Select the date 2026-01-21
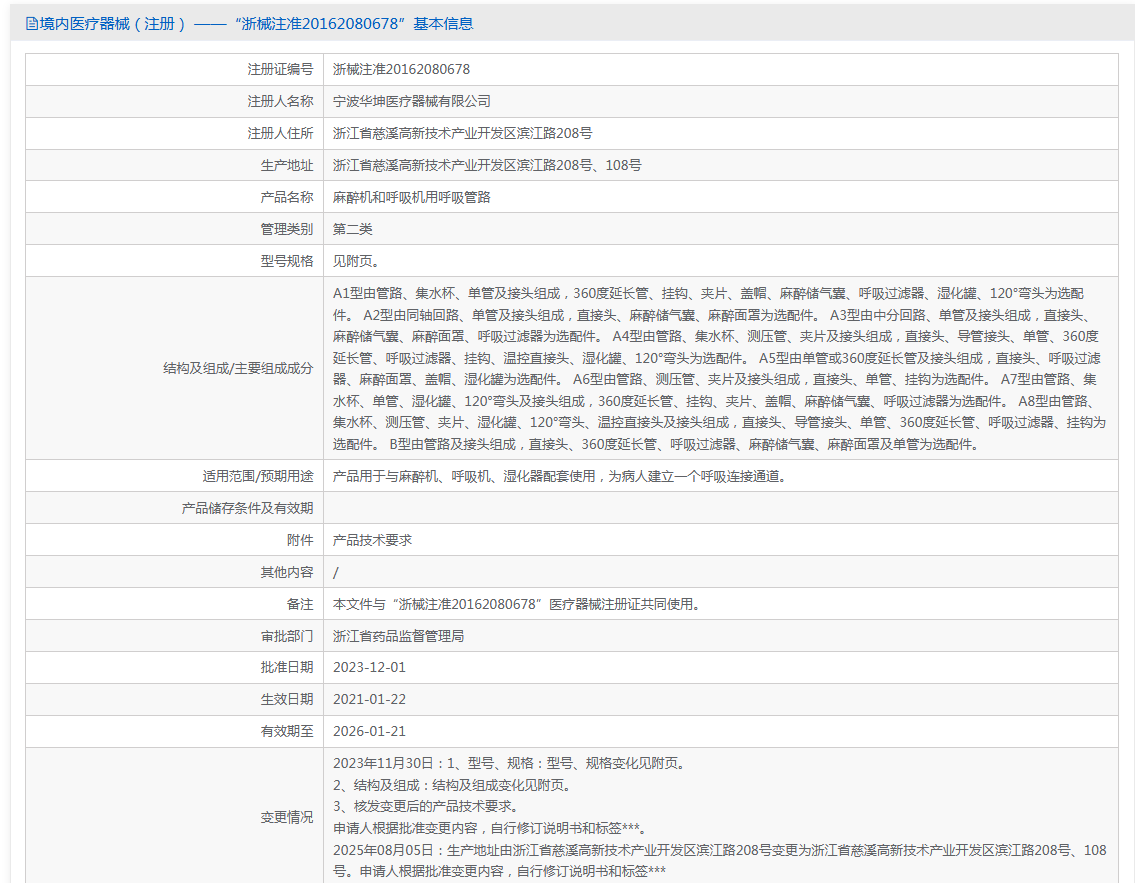Viewport: 1135px width, 883px height. pyautogui.click(x=369, y=731)
